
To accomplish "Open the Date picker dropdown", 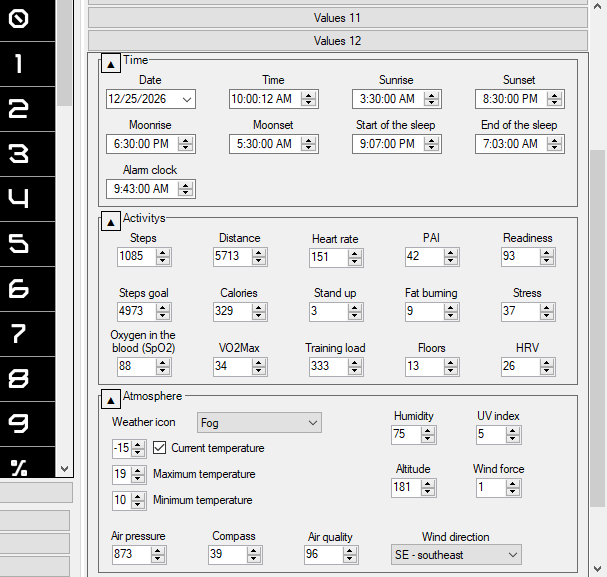I will tap(187, 99).
